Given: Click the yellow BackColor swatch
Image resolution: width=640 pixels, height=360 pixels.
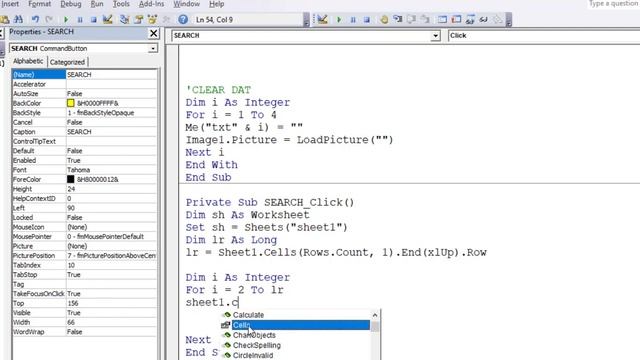Looking at the screenshot, I should coord(71,103).
